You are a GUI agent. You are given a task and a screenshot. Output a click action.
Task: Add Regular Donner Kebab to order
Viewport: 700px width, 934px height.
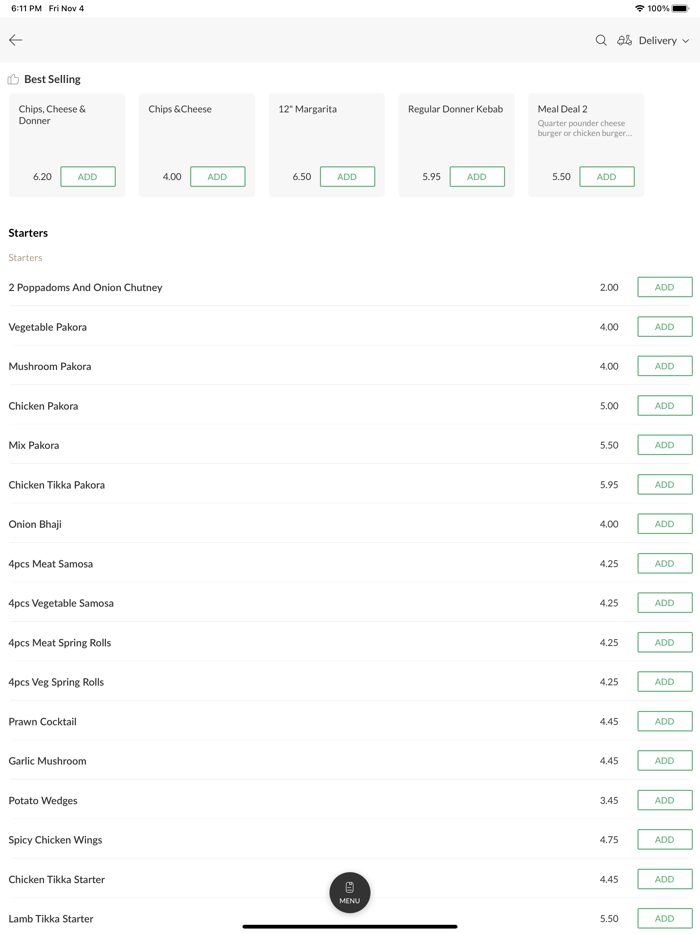(x=477, y=177)
